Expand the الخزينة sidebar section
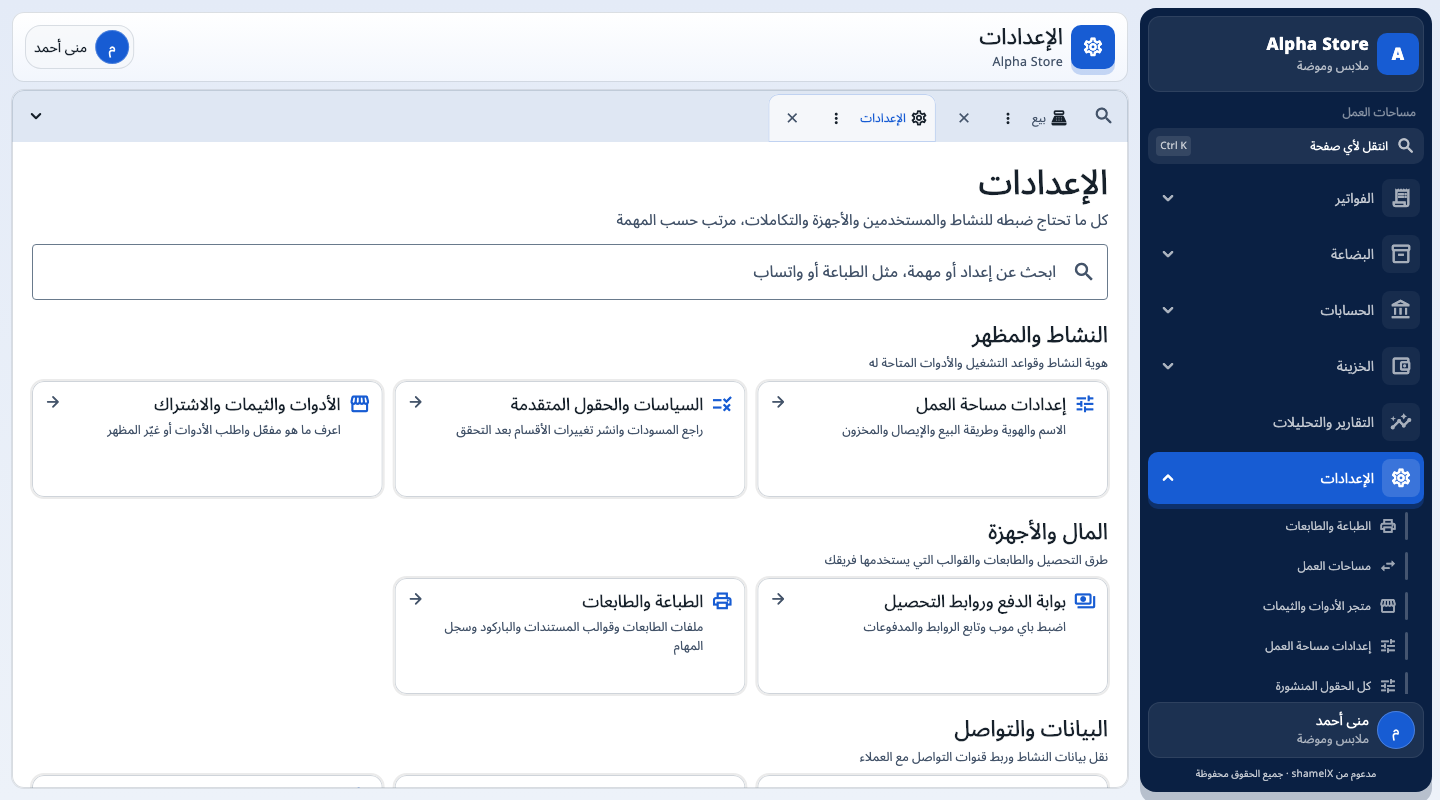1440x800 pixels. pos(1168,366)
